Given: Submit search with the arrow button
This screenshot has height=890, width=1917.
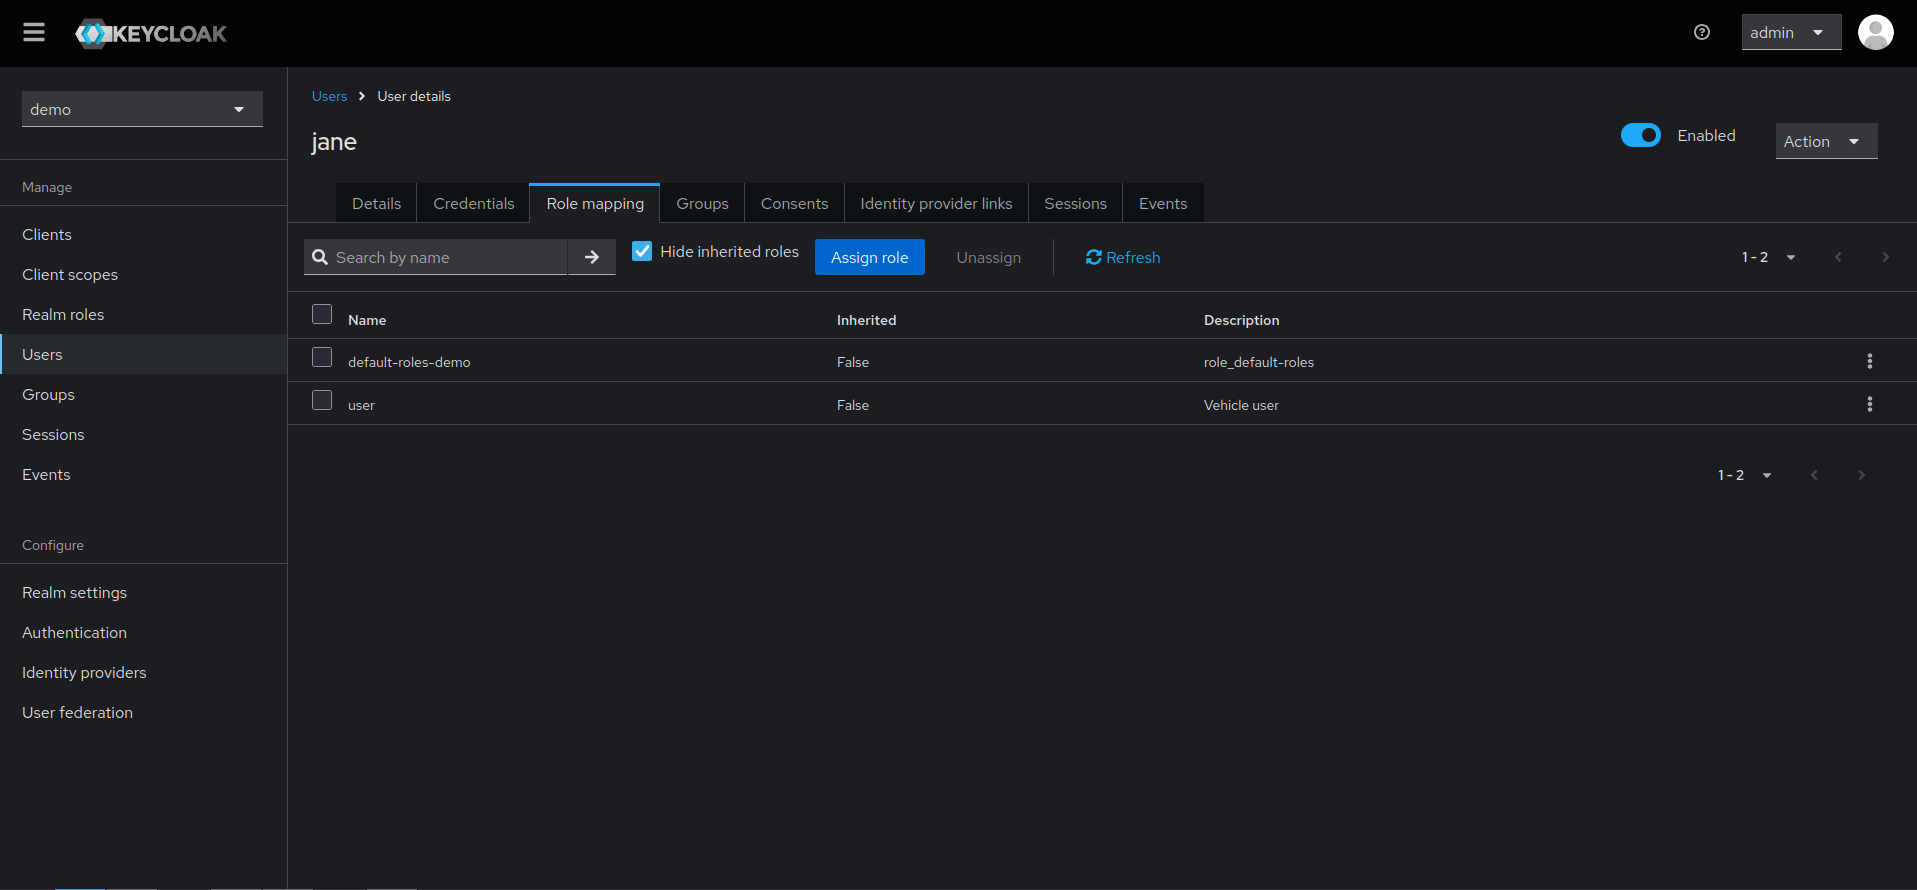Looking at the screenshot, I should (x=592, y=257).
